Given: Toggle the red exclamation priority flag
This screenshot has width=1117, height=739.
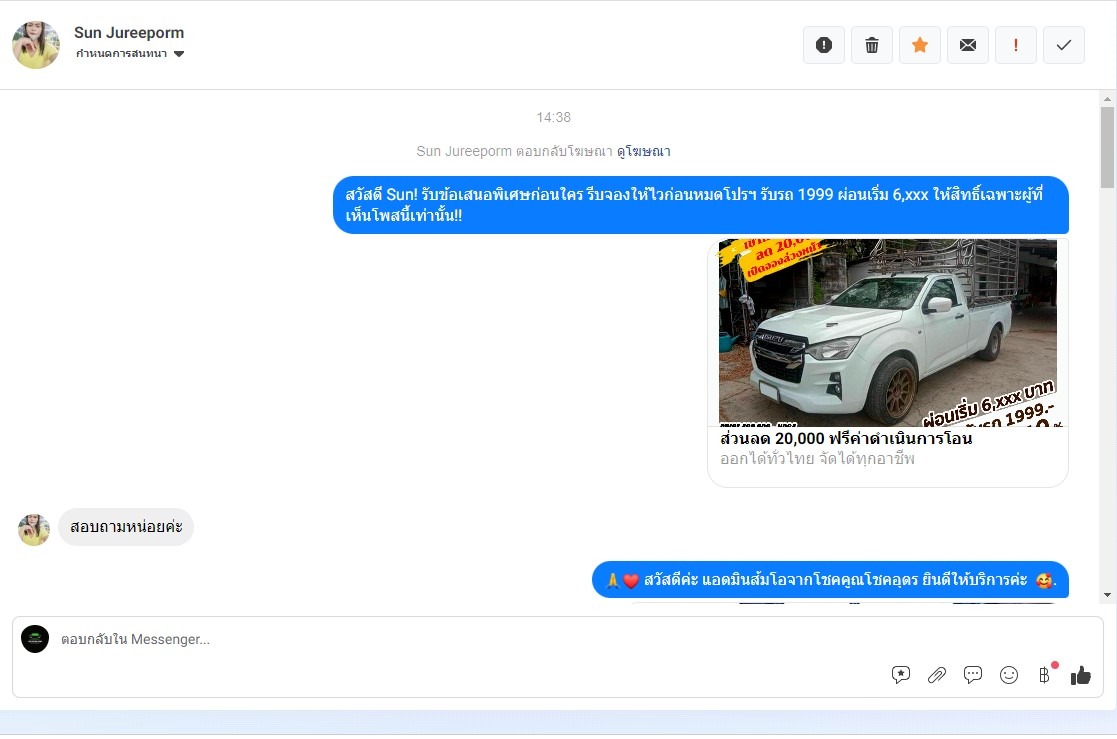Looking at the screenshot, I should point(1016,45).
